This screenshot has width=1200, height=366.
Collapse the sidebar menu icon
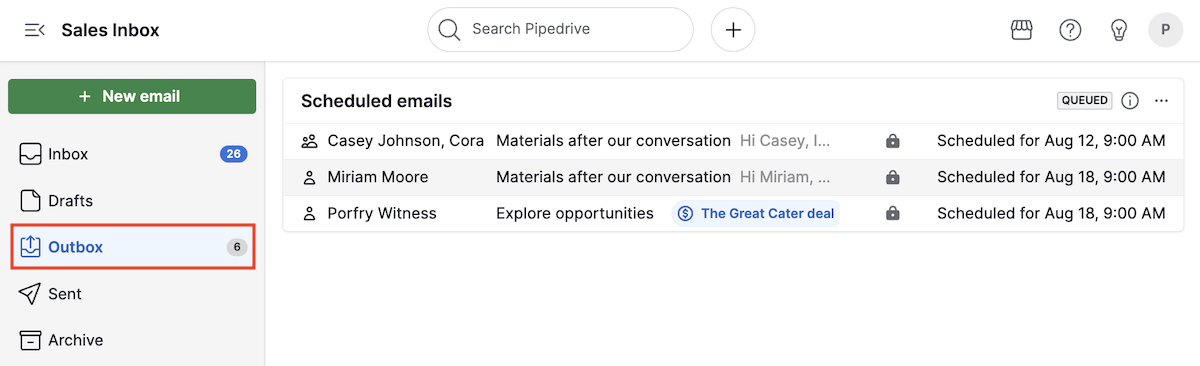point(34,30)
